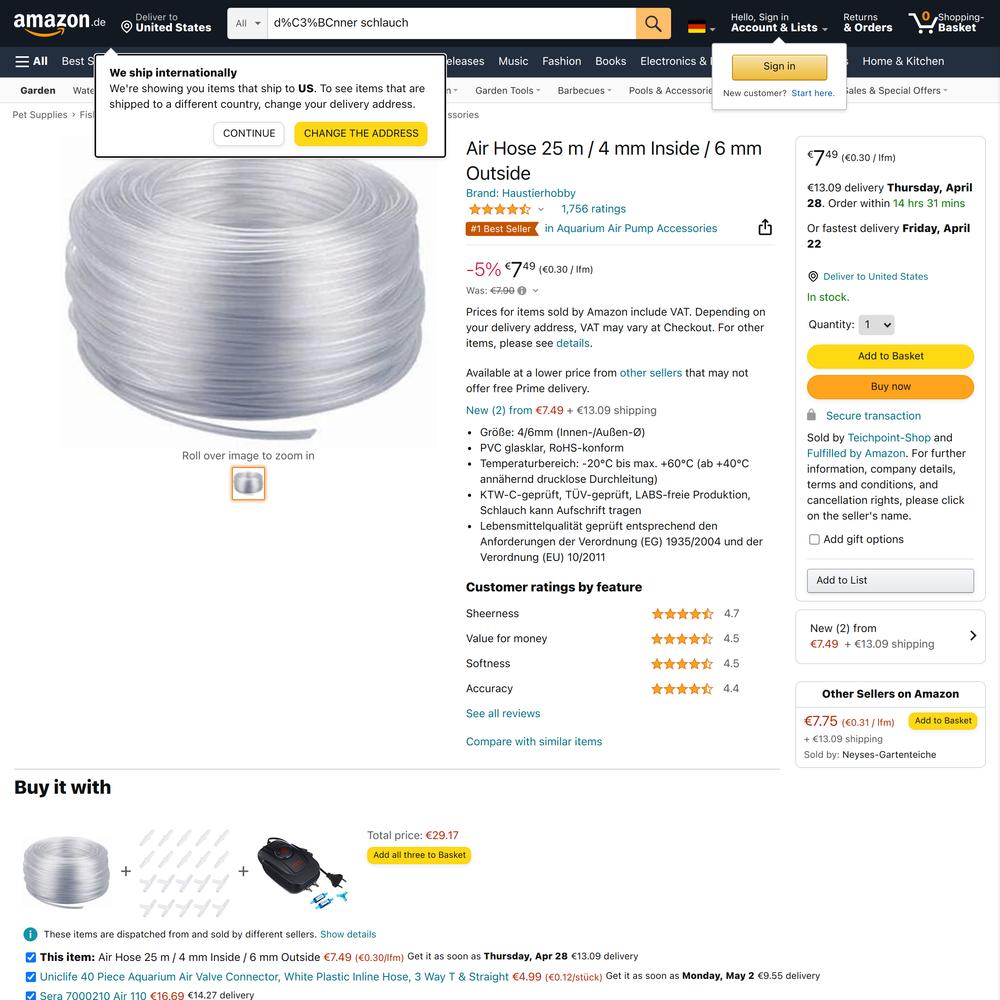
Task: Open the Quantity dropdown
Action: coord(876,325)
